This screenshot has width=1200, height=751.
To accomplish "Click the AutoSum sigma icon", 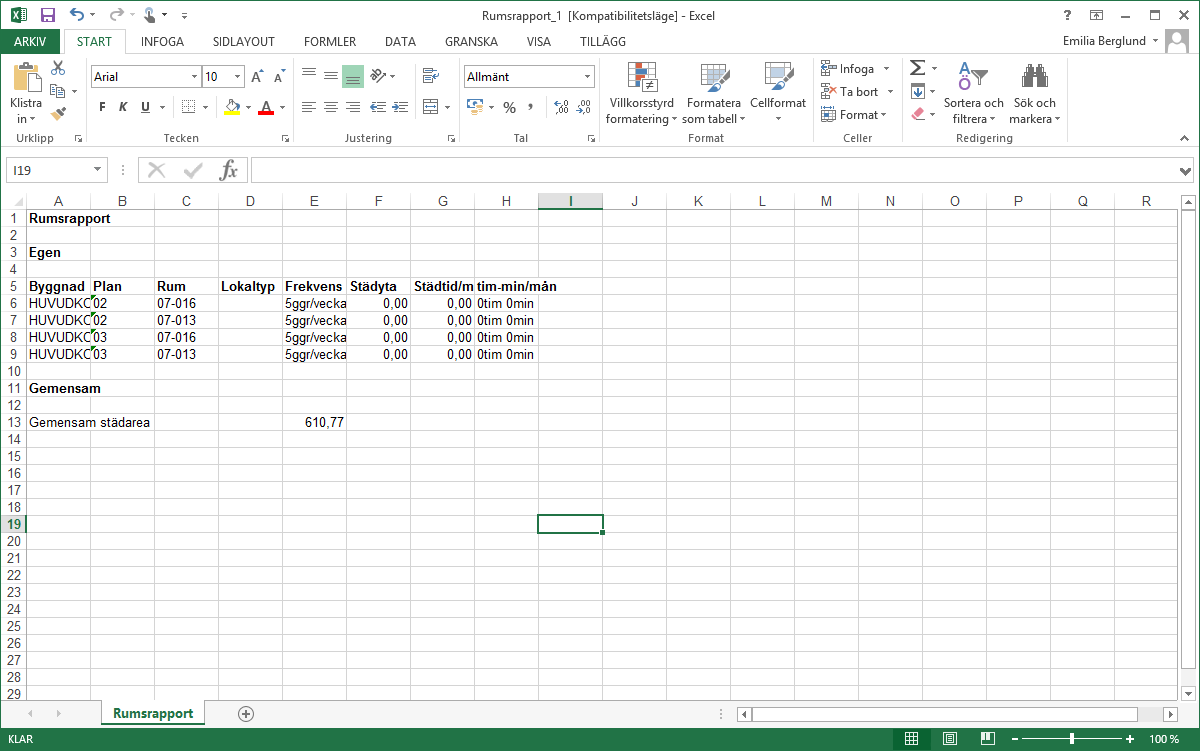I will (x=917, y=68).
